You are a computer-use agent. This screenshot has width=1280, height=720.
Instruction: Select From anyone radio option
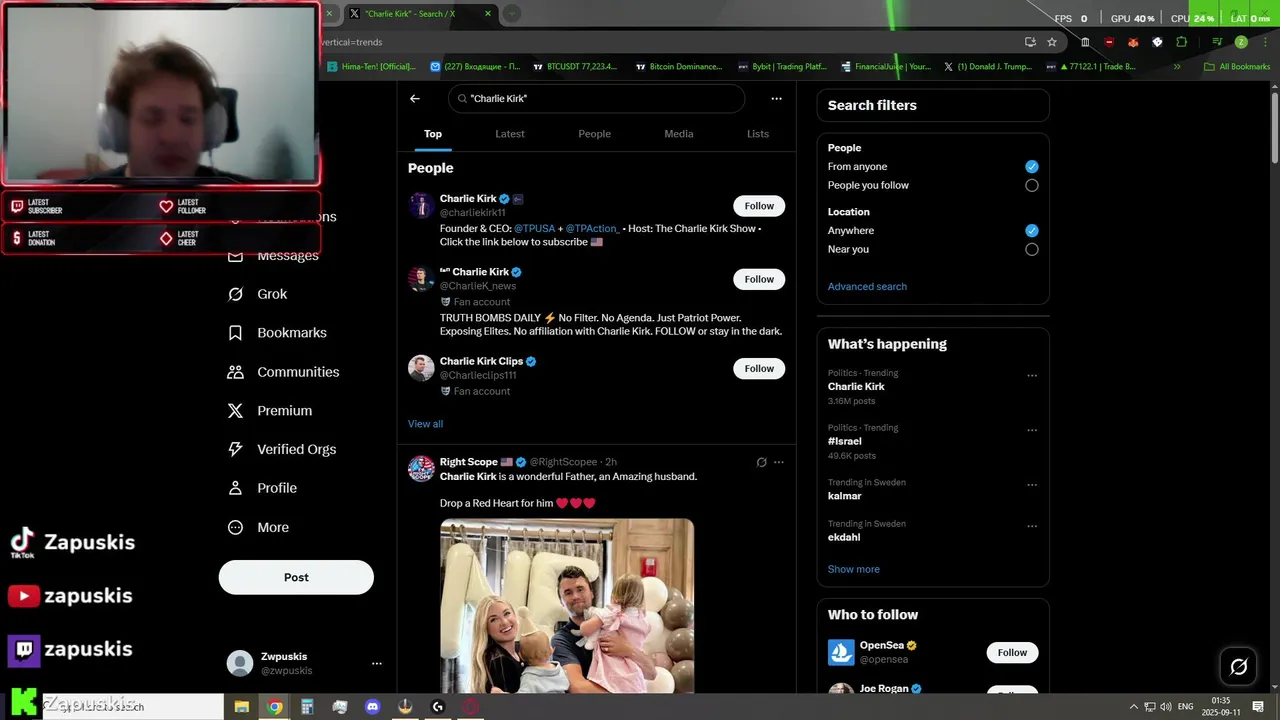[x=1032, y=167]
